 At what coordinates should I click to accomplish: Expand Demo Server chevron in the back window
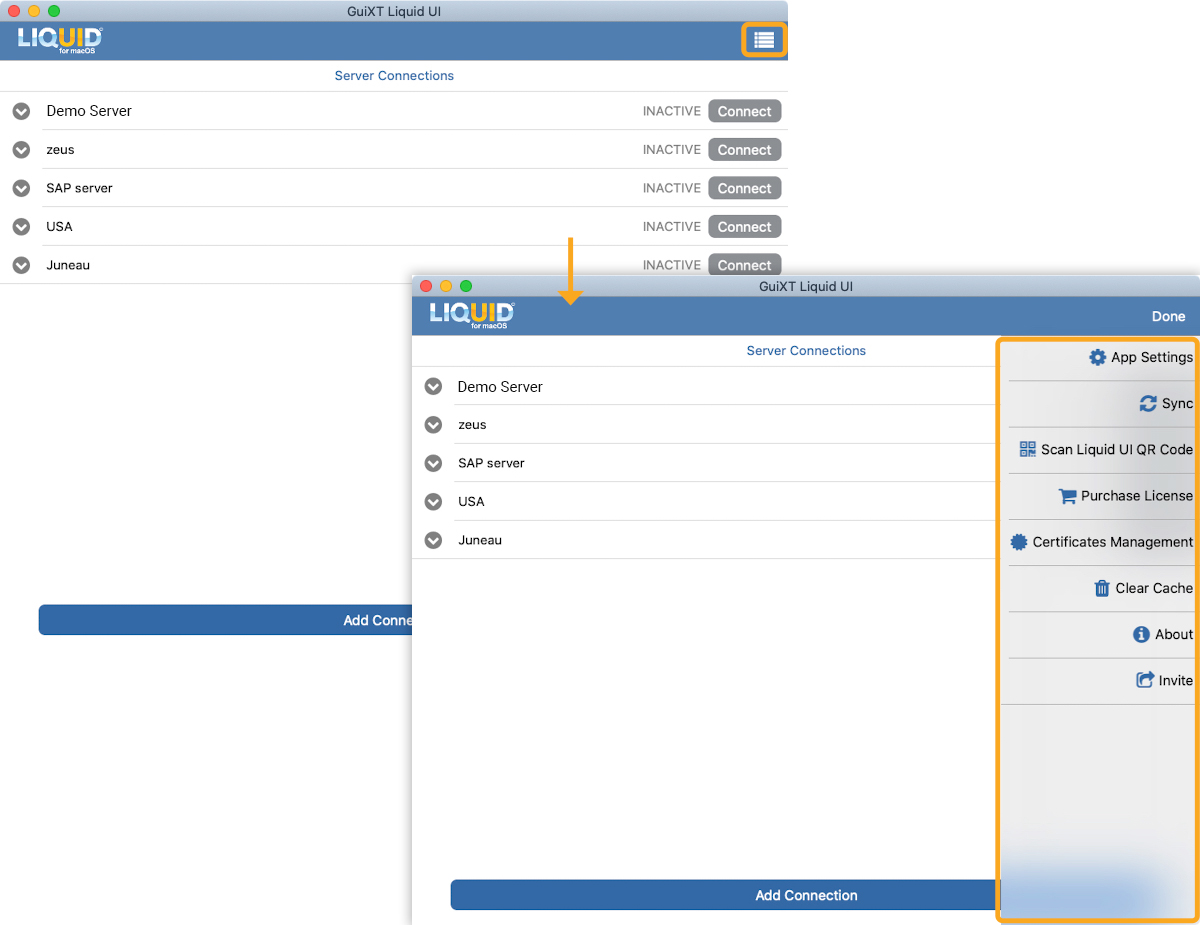point(22,111)
